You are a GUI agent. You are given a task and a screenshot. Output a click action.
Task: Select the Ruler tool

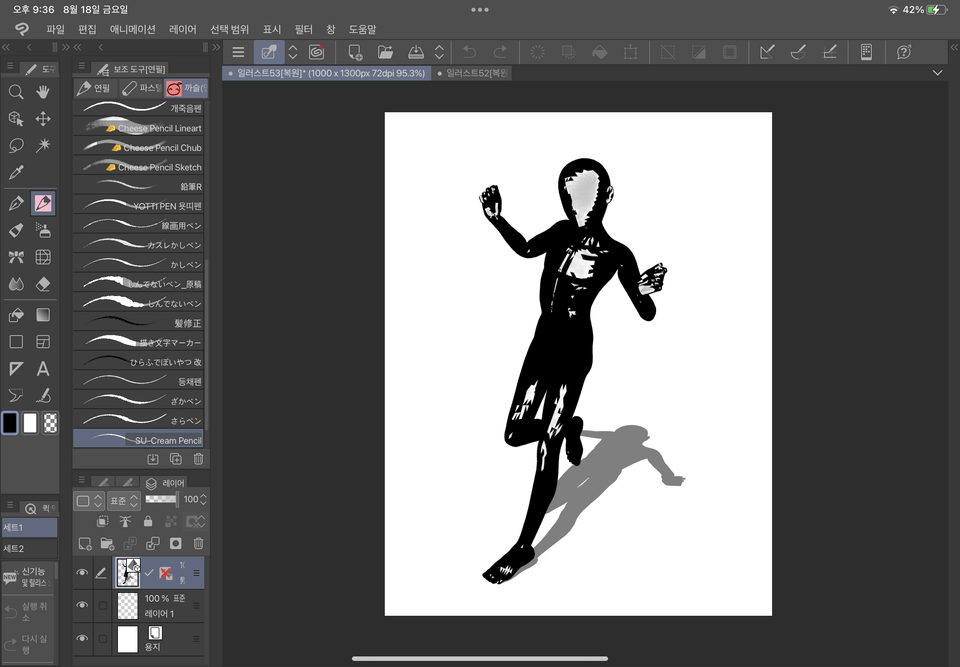16,369
